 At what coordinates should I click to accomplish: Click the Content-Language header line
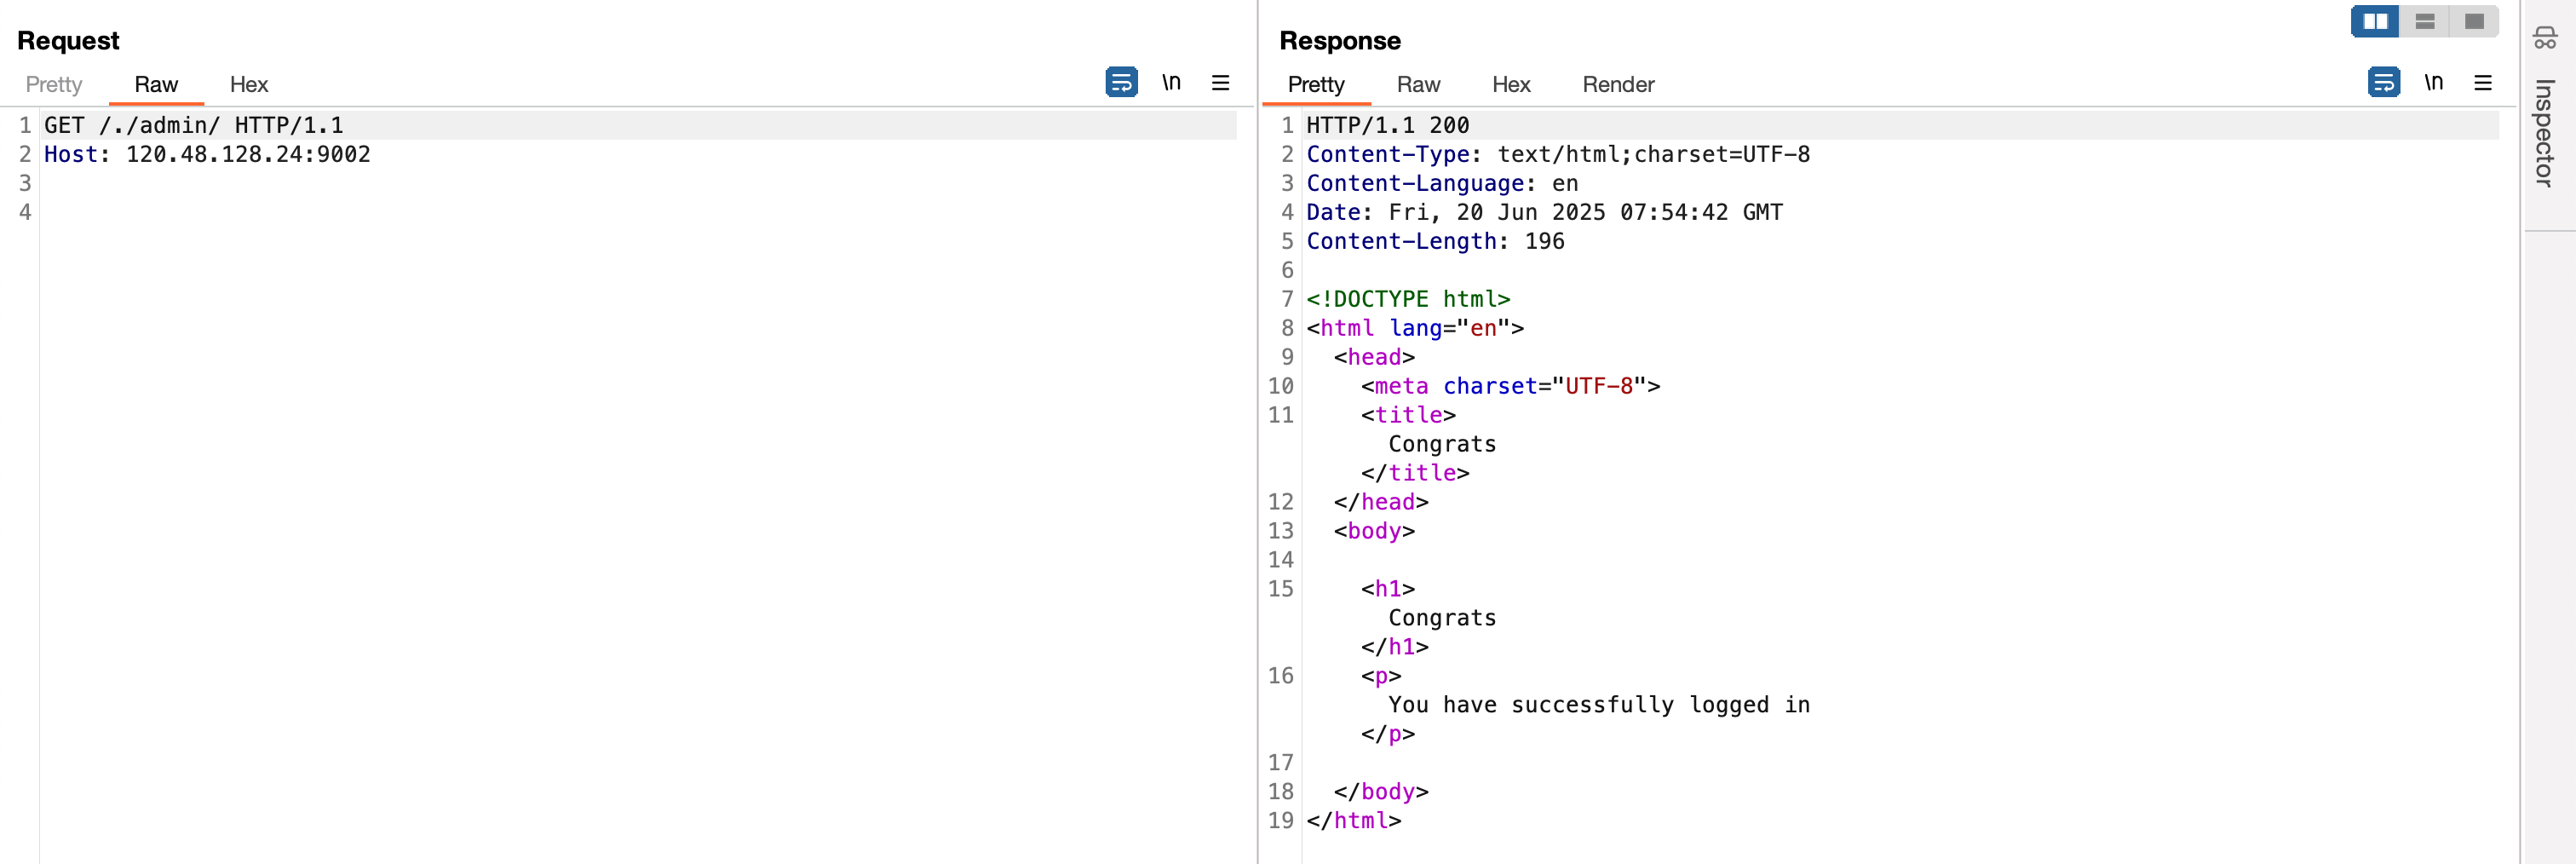[1442, 184]
